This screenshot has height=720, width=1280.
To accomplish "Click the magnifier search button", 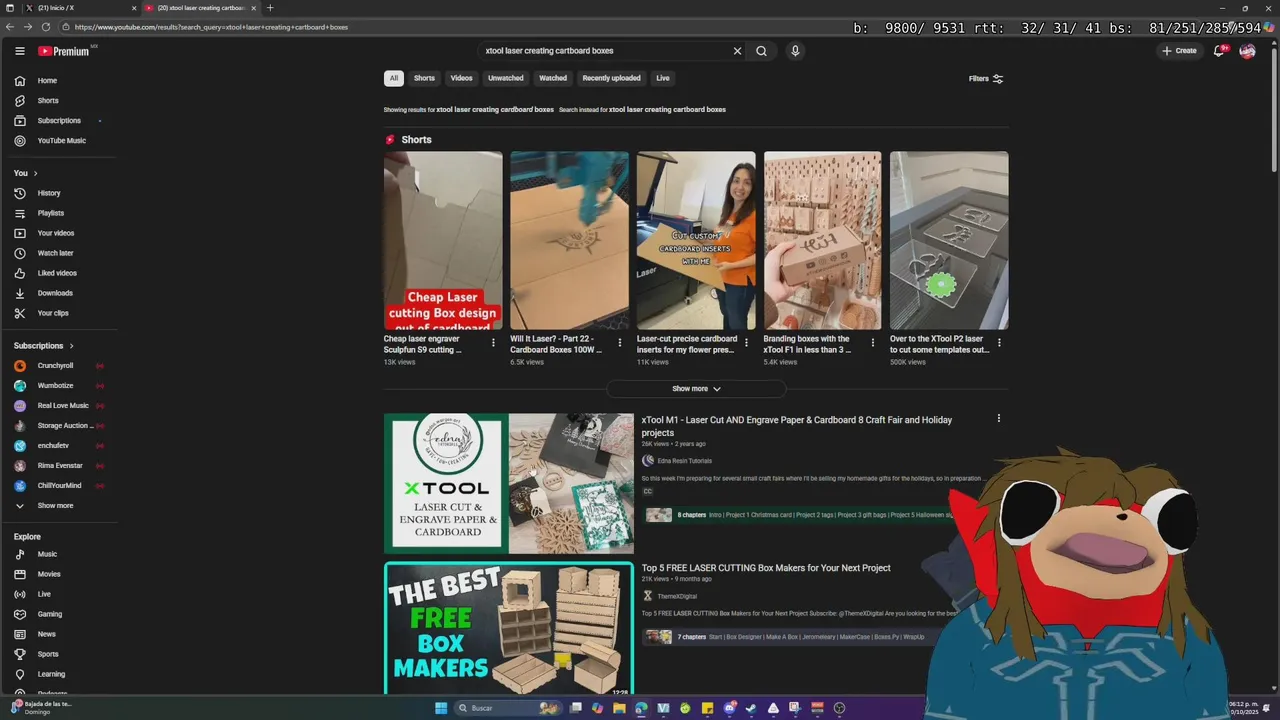I will [761, 51].
